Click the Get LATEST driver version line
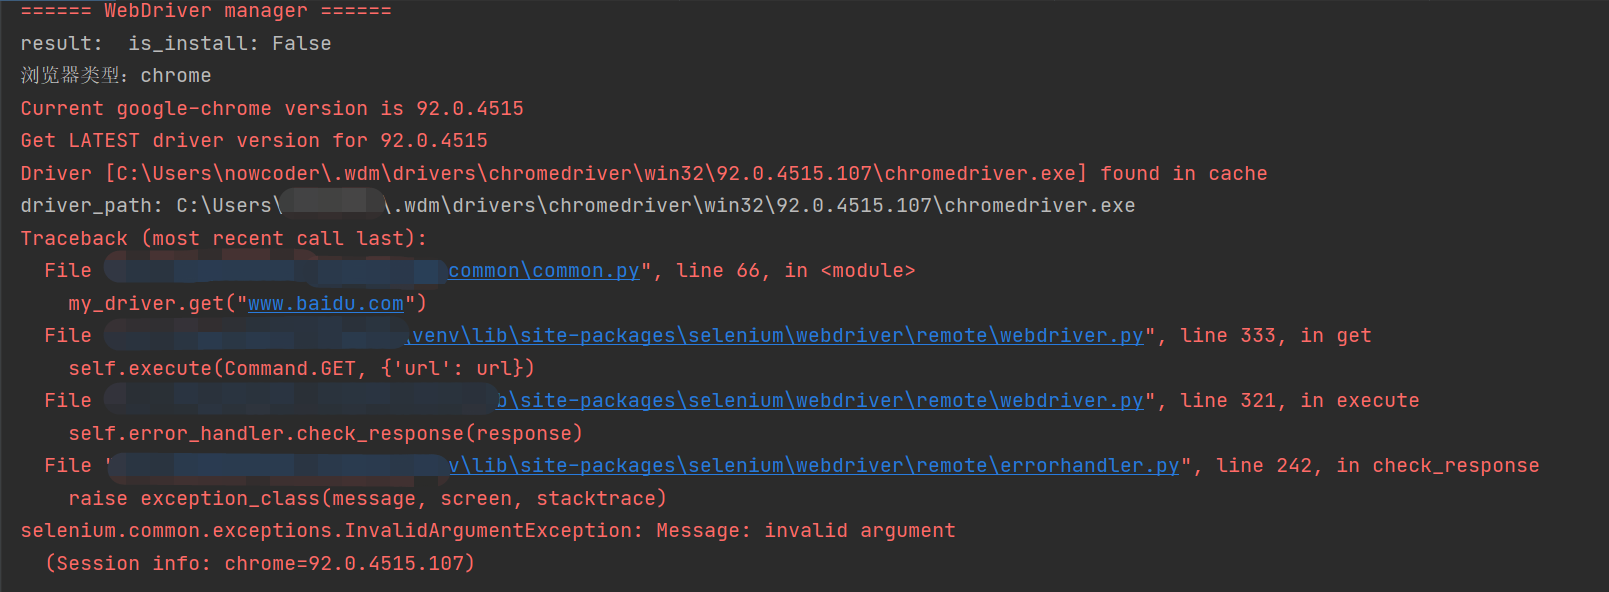 tap(254, 141)
